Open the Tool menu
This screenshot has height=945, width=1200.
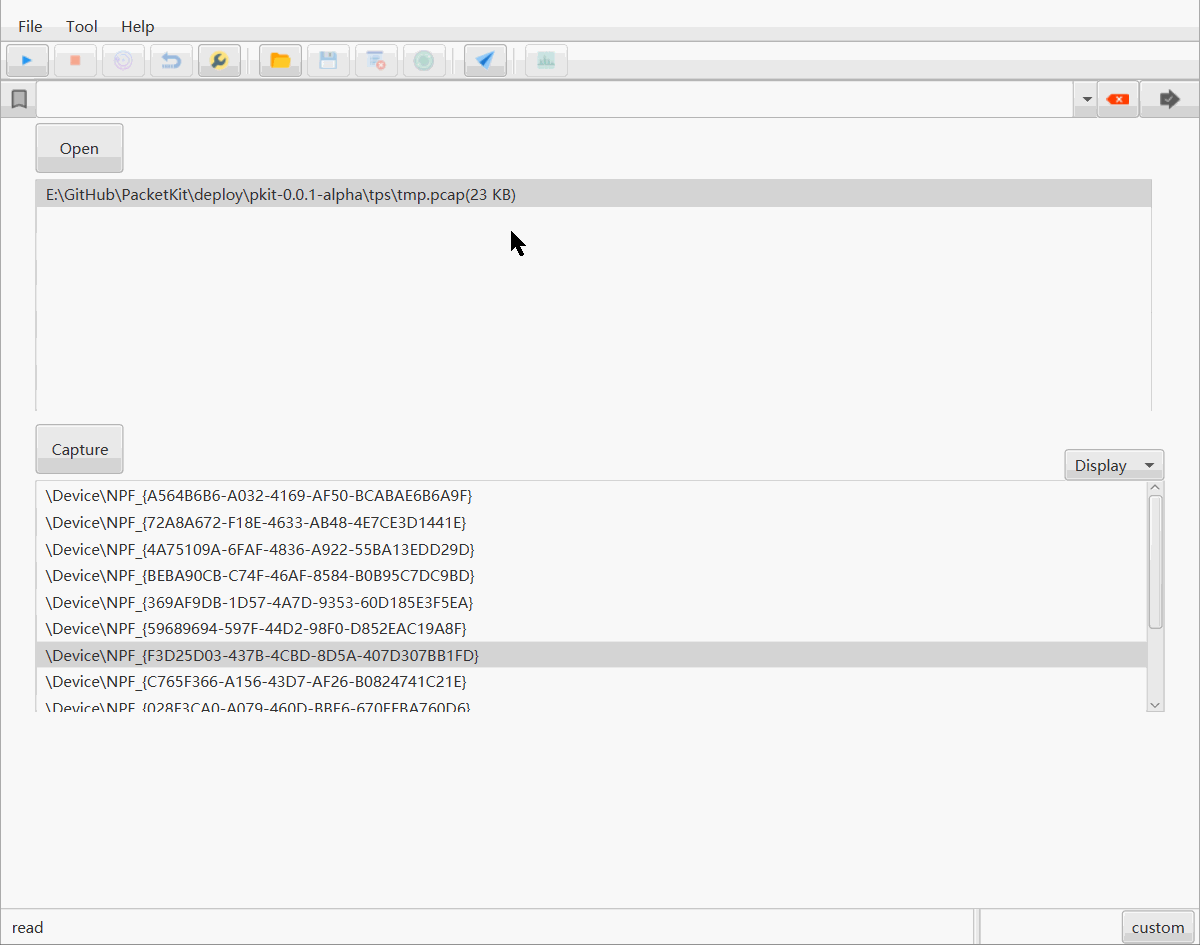click(82, 27)
